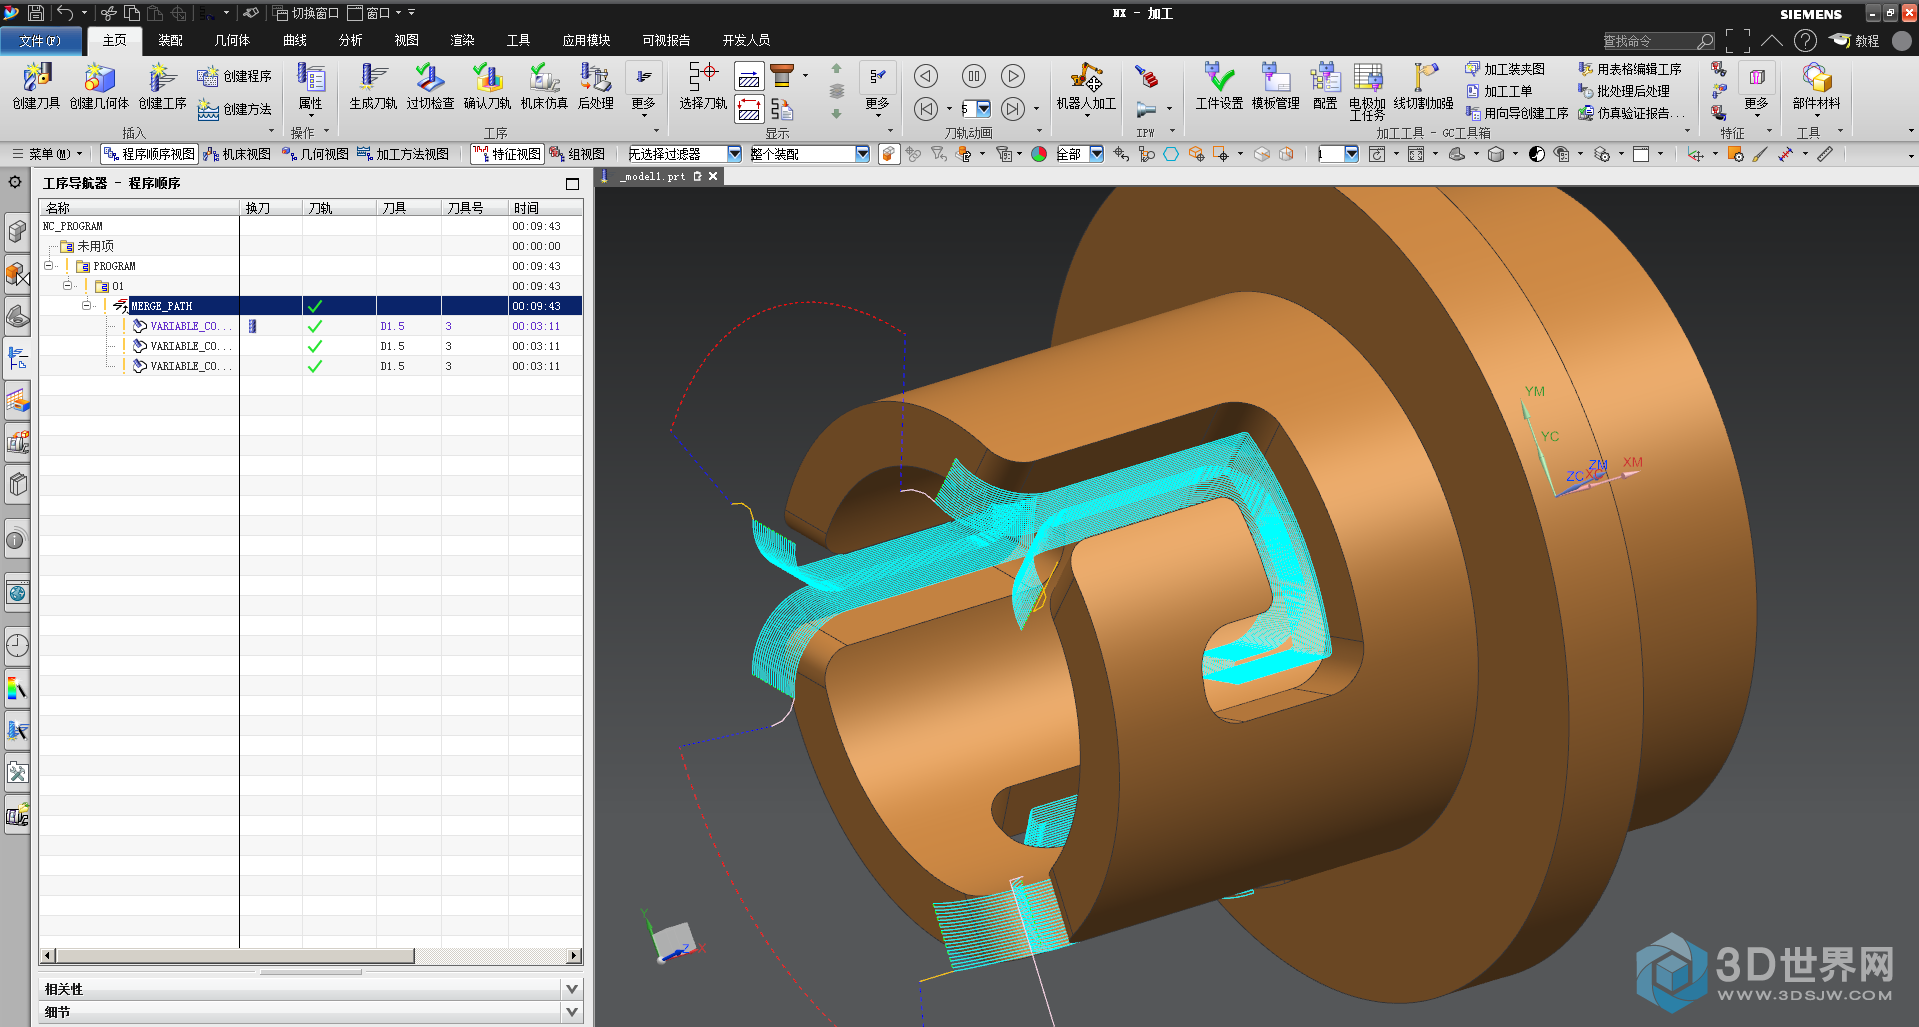Click the Help question mark icon

[x=1805, y=40]
